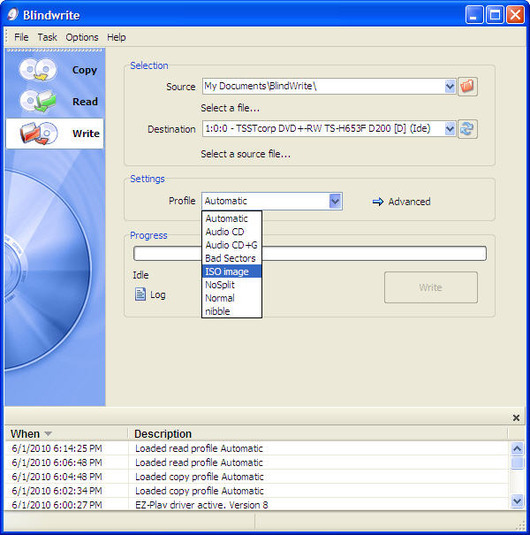Click the log scrollbar down arrow

[x=517, y=501]
